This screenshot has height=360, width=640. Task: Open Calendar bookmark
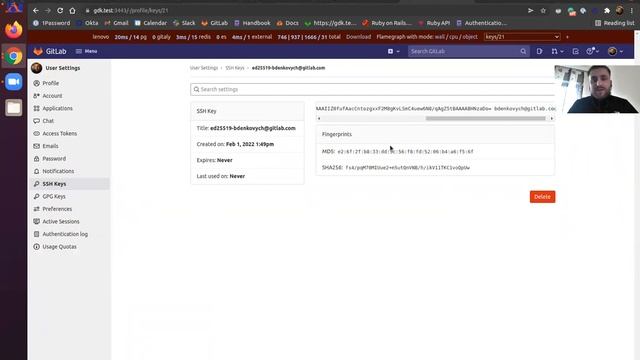[x=151, y=23]
